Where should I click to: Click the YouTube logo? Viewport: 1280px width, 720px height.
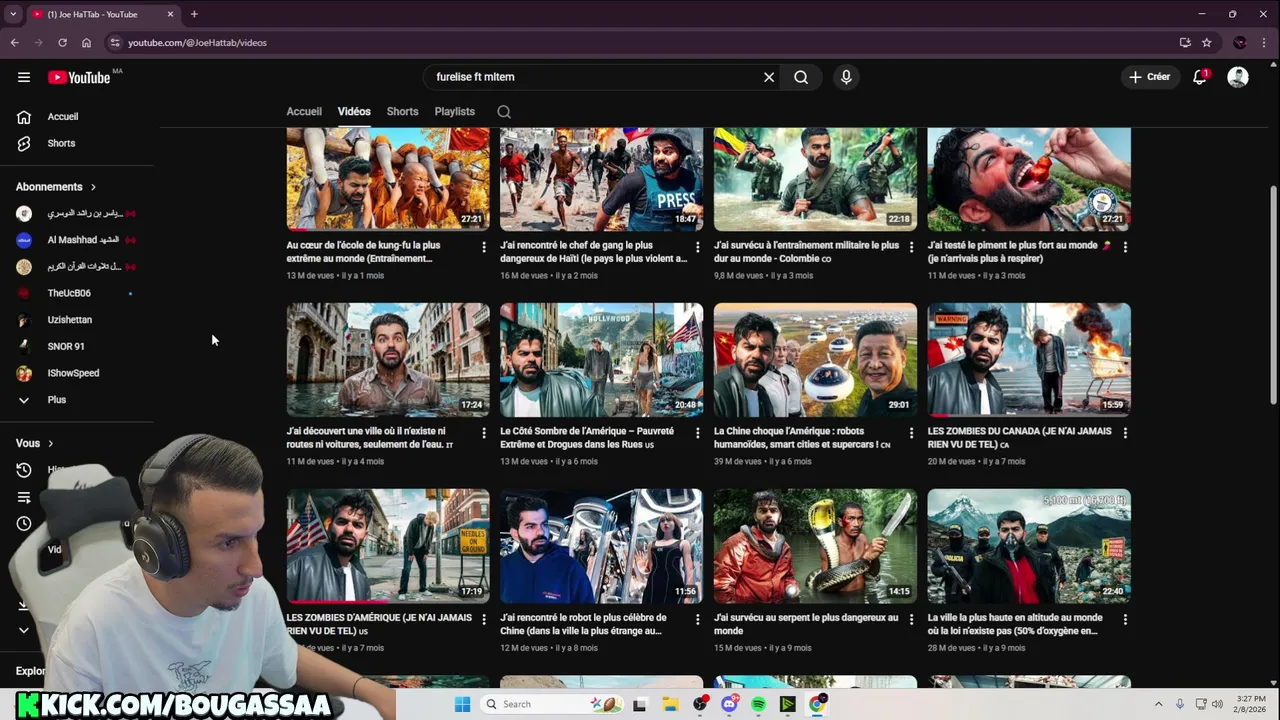[x=79, y=77]
